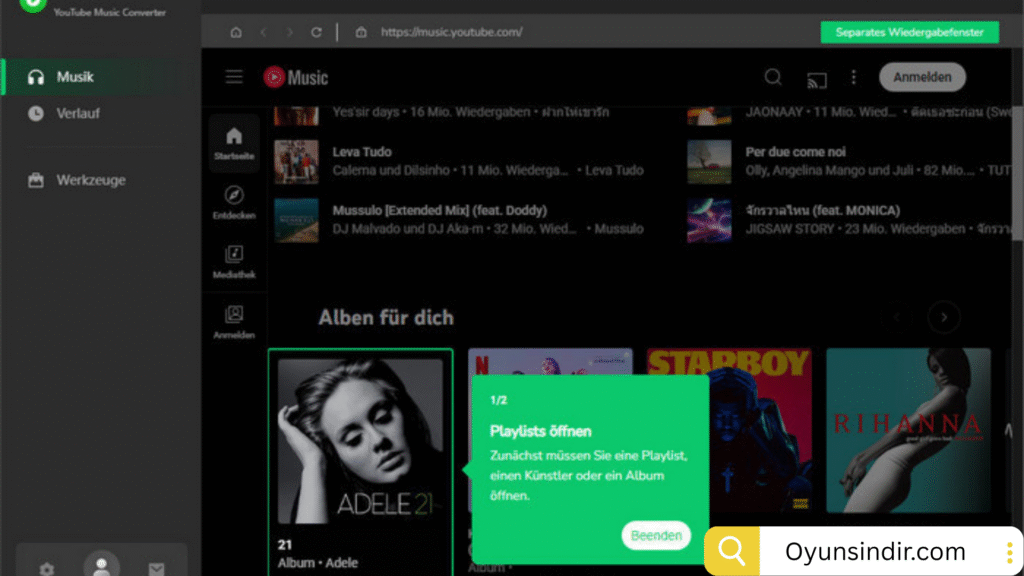Dismiss the tutorial with Beenden

656,535
